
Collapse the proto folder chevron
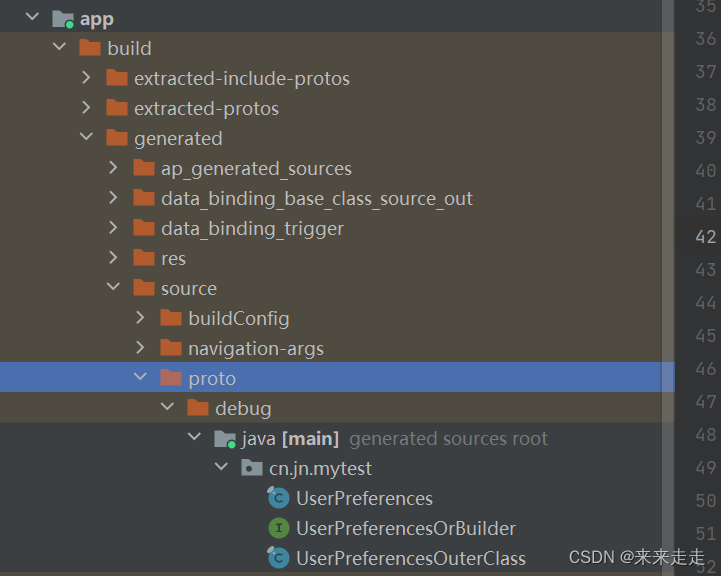coord(140,376)
